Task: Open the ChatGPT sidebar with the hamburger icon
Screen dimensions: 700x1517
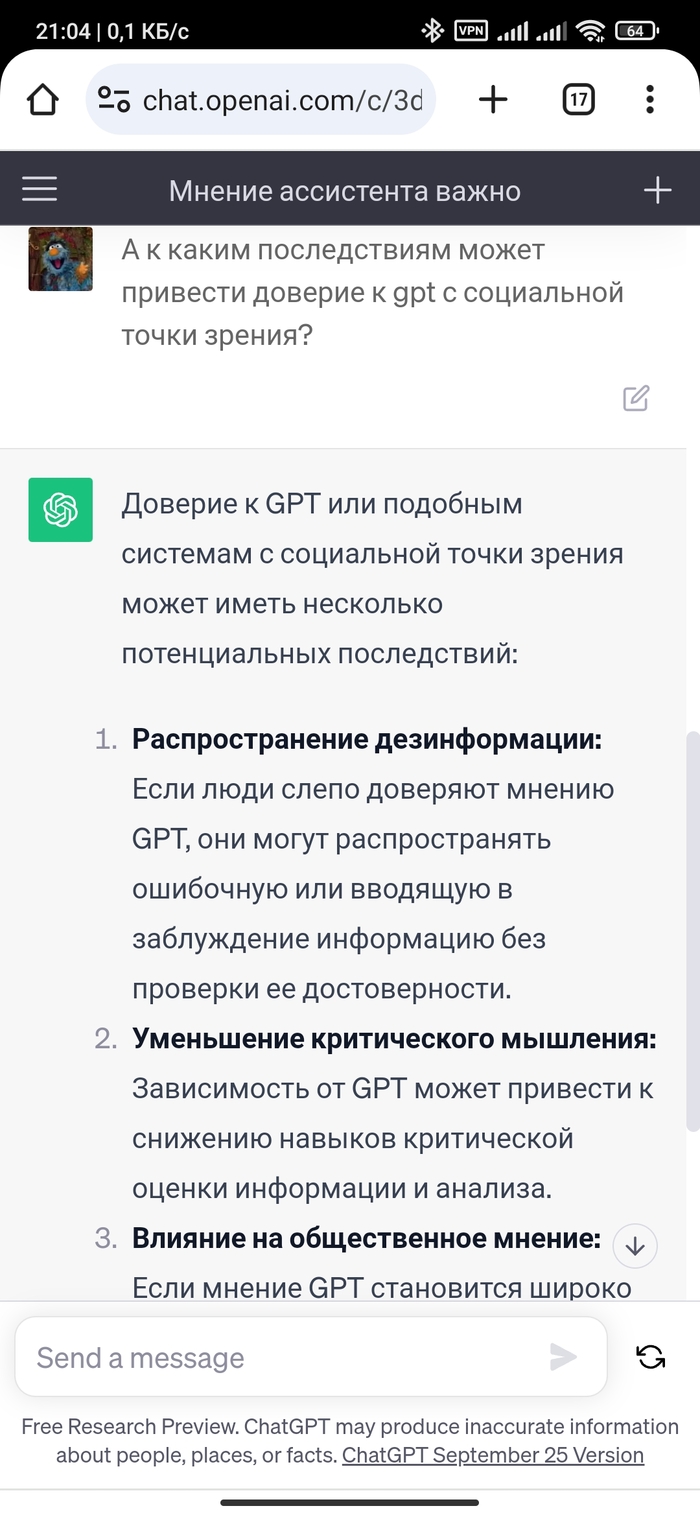Action: pos(39,188)
